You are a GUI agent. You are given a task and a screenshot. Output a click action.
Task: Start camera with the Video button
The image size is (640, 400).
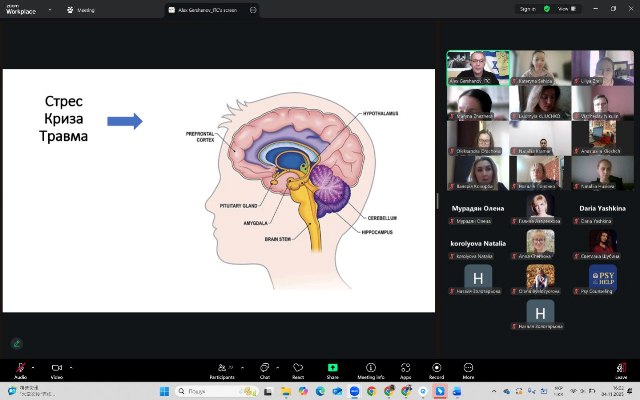click(x=56, y=368)
